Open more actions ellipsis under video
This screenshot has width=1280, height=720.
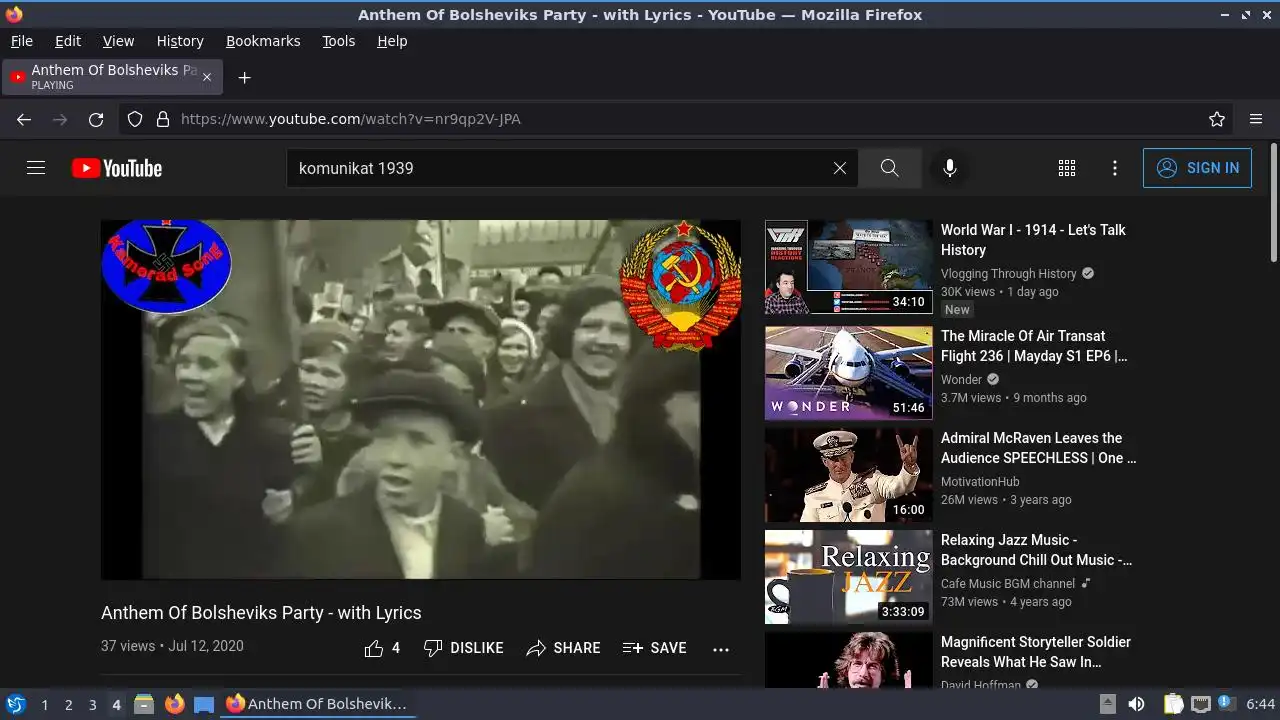(x=721, y=648)
